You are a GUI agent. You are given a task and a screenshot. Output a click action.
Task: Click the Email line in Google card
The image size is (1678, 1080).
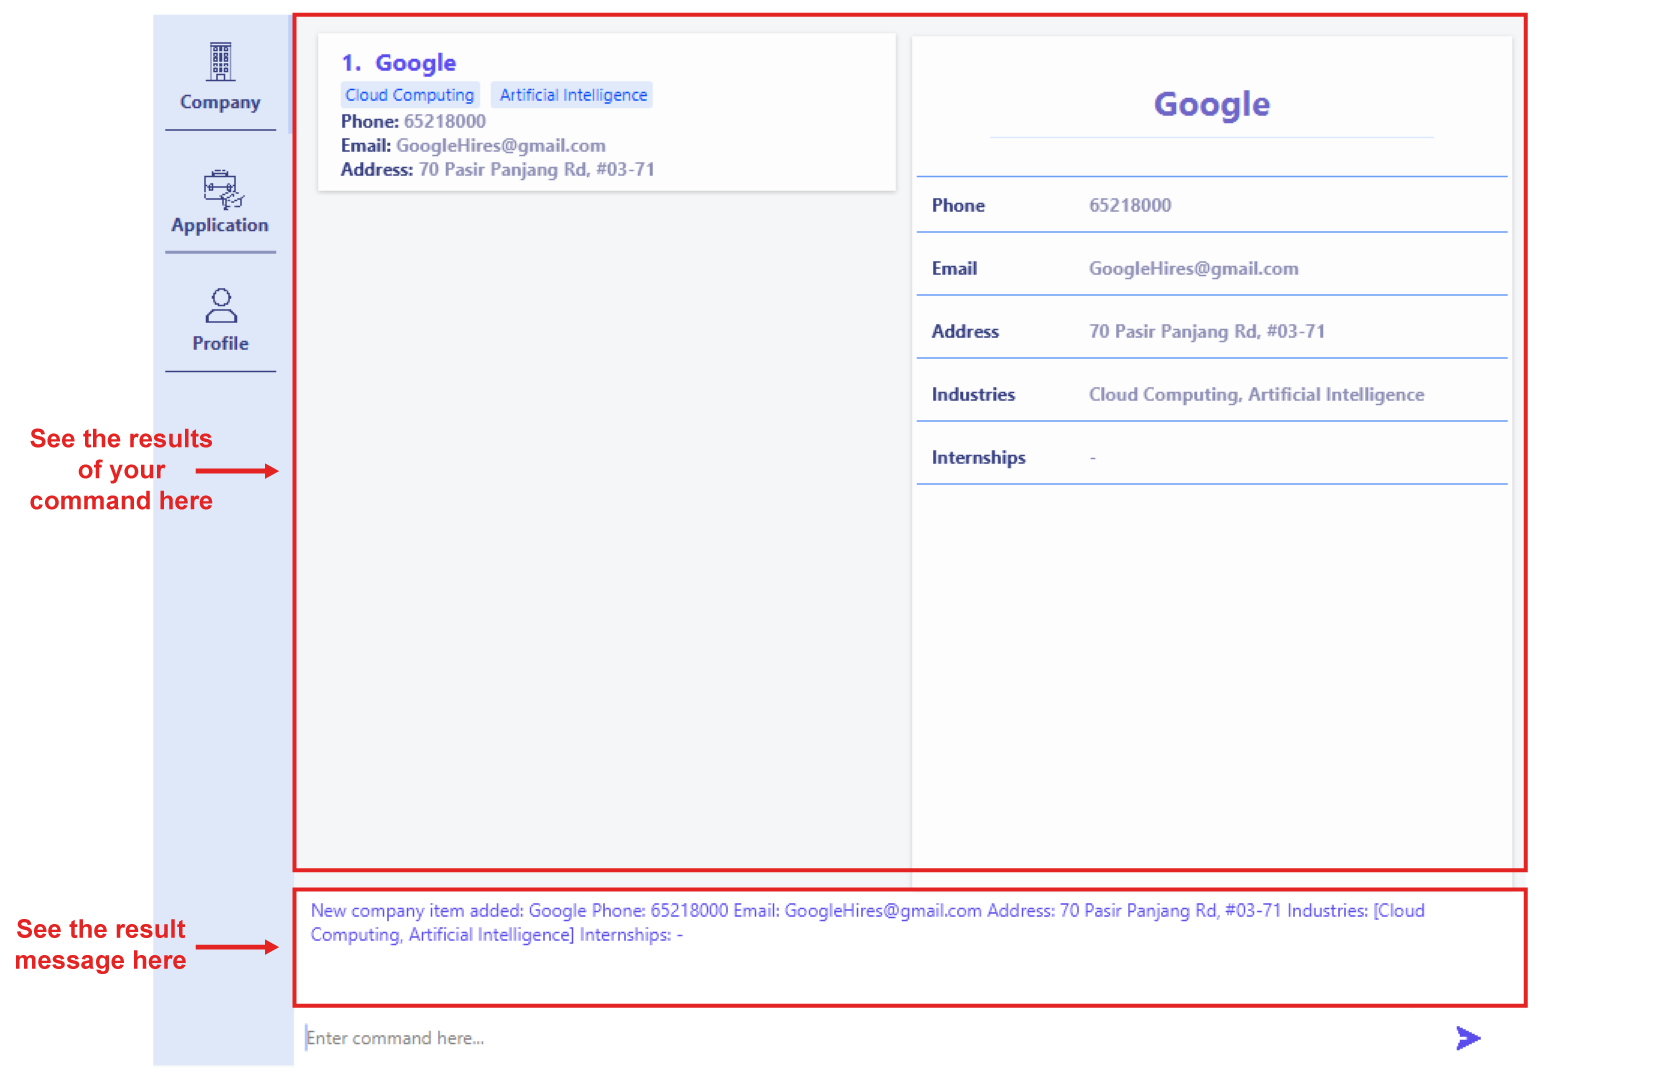(x=473, y=145)
